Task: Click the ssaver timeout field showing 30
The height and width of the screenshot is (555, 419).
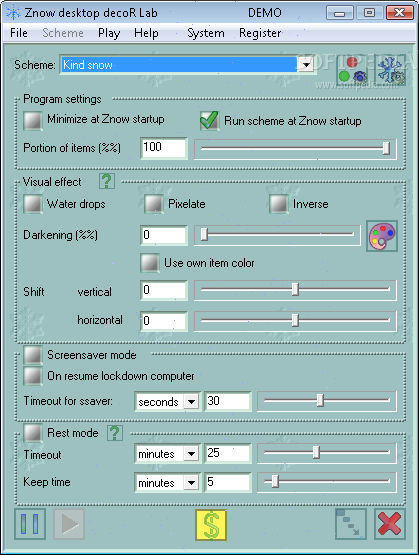Action: (x=228, y=401)
